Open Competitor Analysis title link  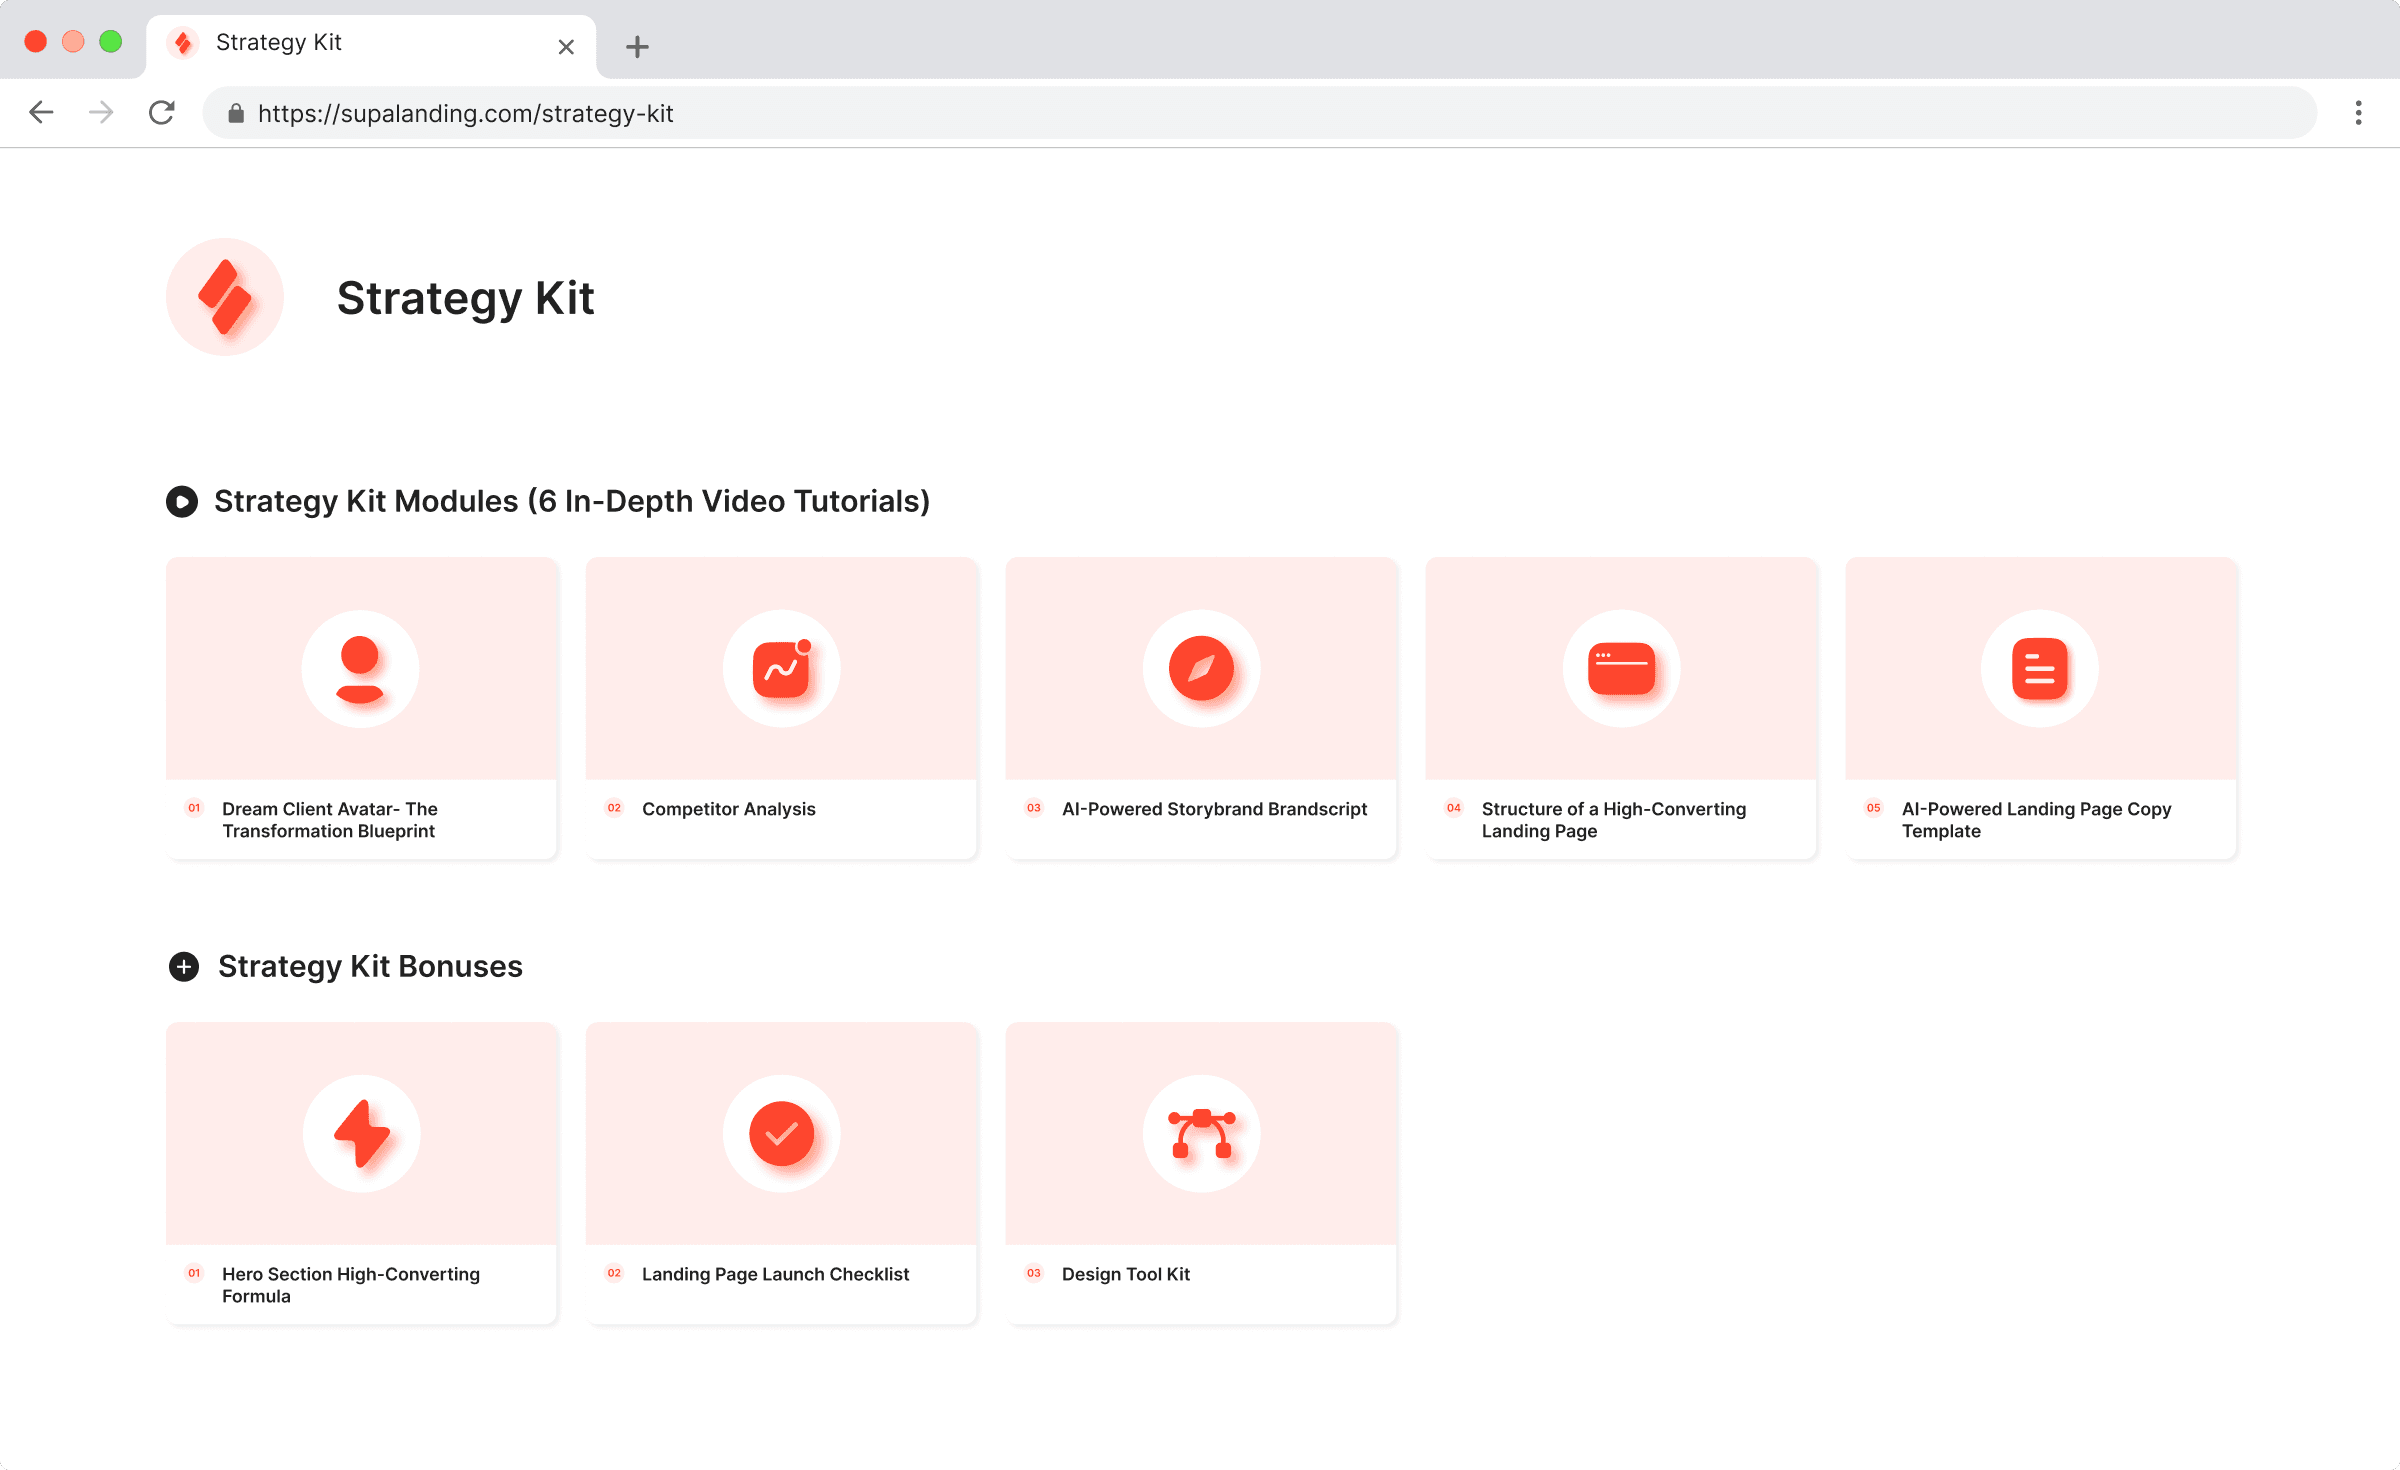tap(729, 809)
